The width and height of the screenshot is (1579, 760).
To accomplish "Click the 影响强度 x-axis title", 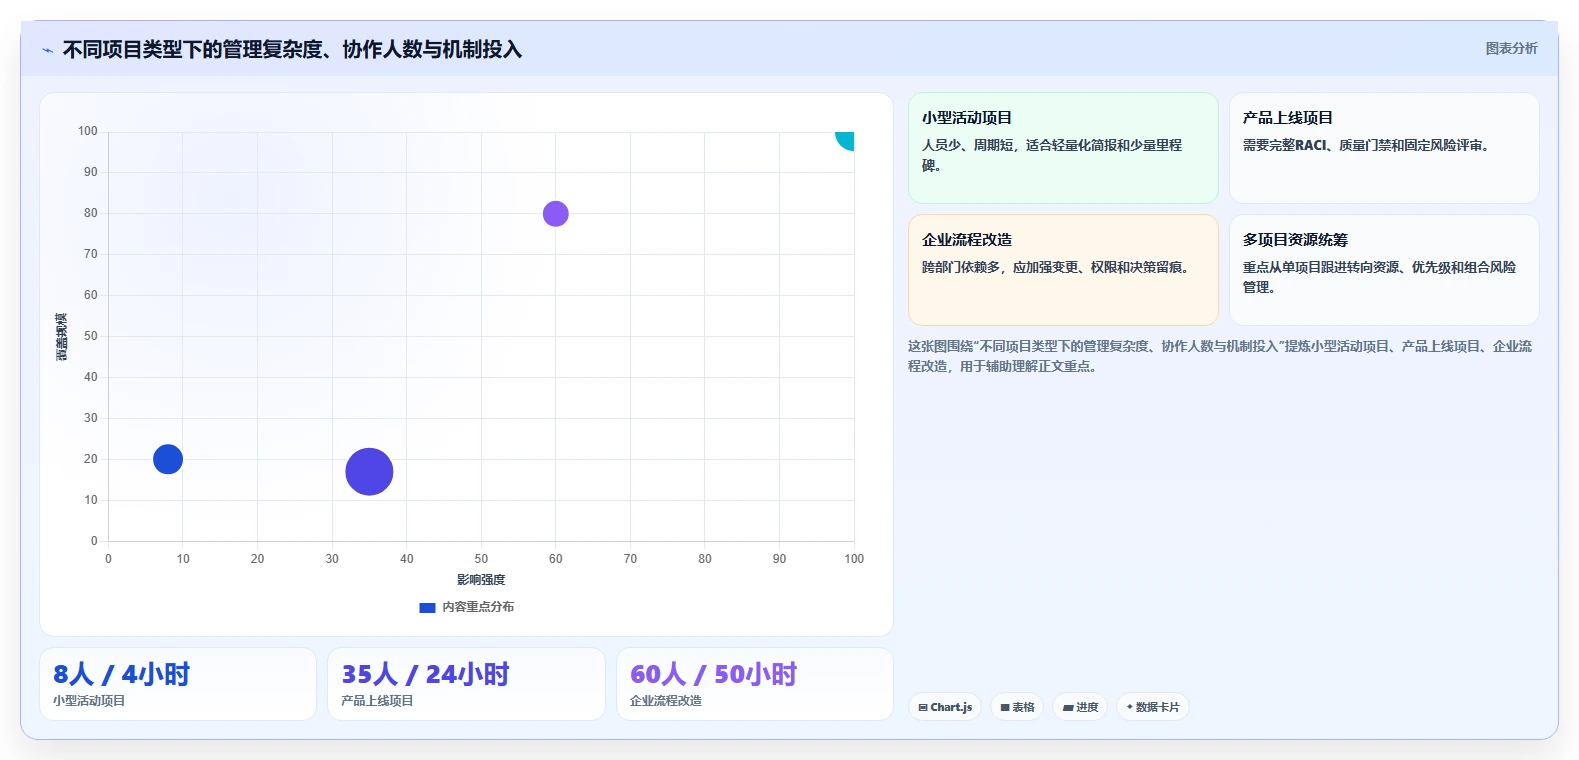I will (481, 580).
